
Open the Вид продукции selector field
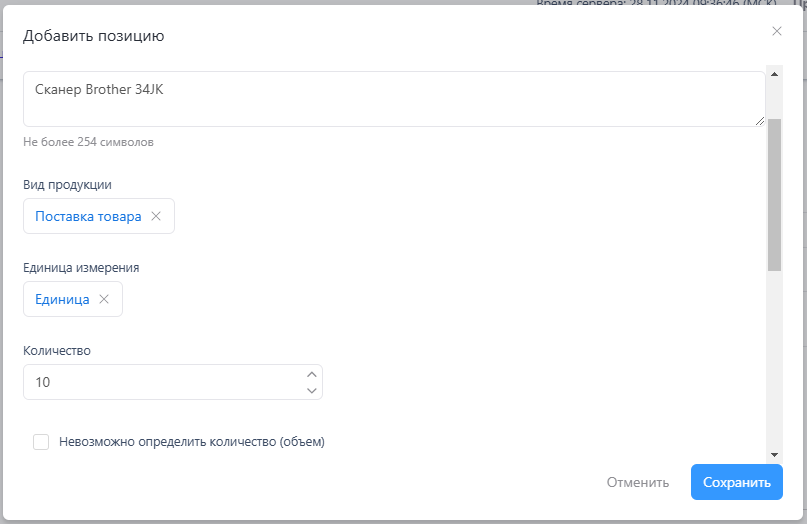coord(88,216)
